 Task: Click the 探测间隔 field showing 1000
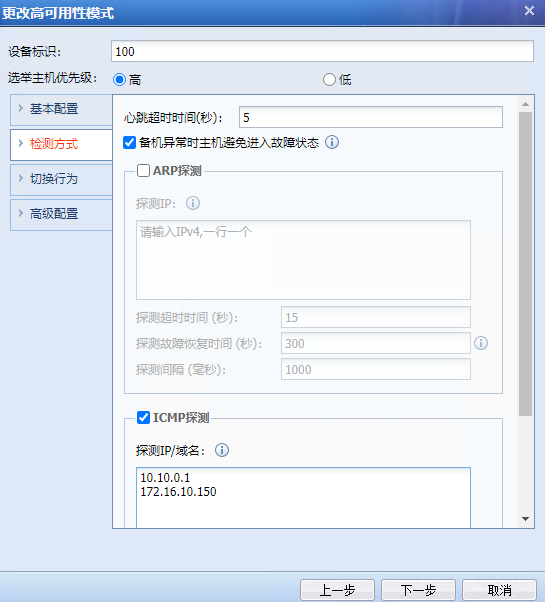click(376, 369)
